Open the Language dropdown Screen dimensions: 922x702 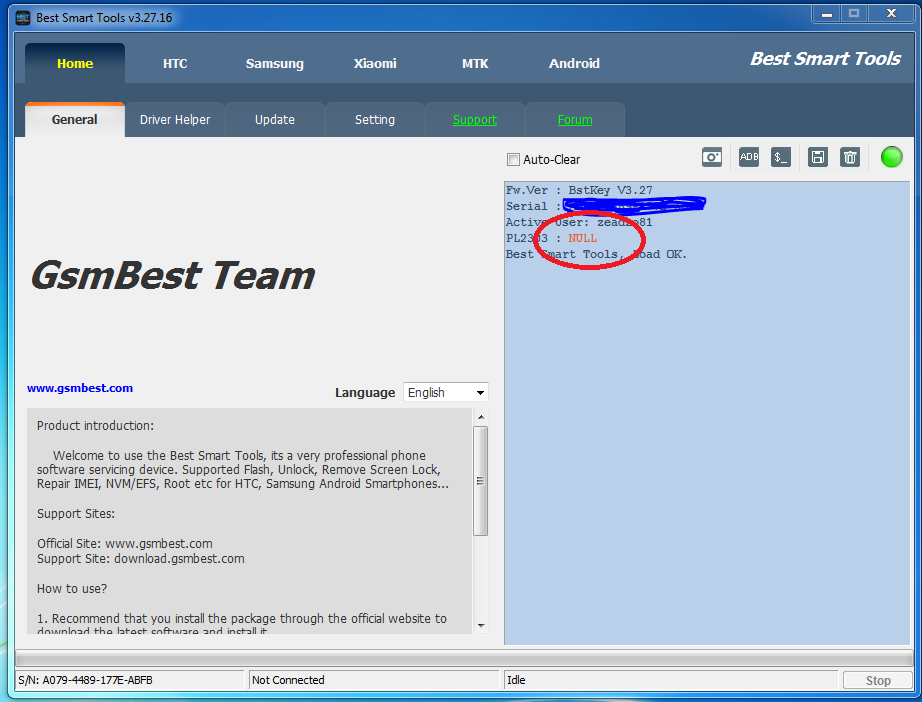(446, 392)
